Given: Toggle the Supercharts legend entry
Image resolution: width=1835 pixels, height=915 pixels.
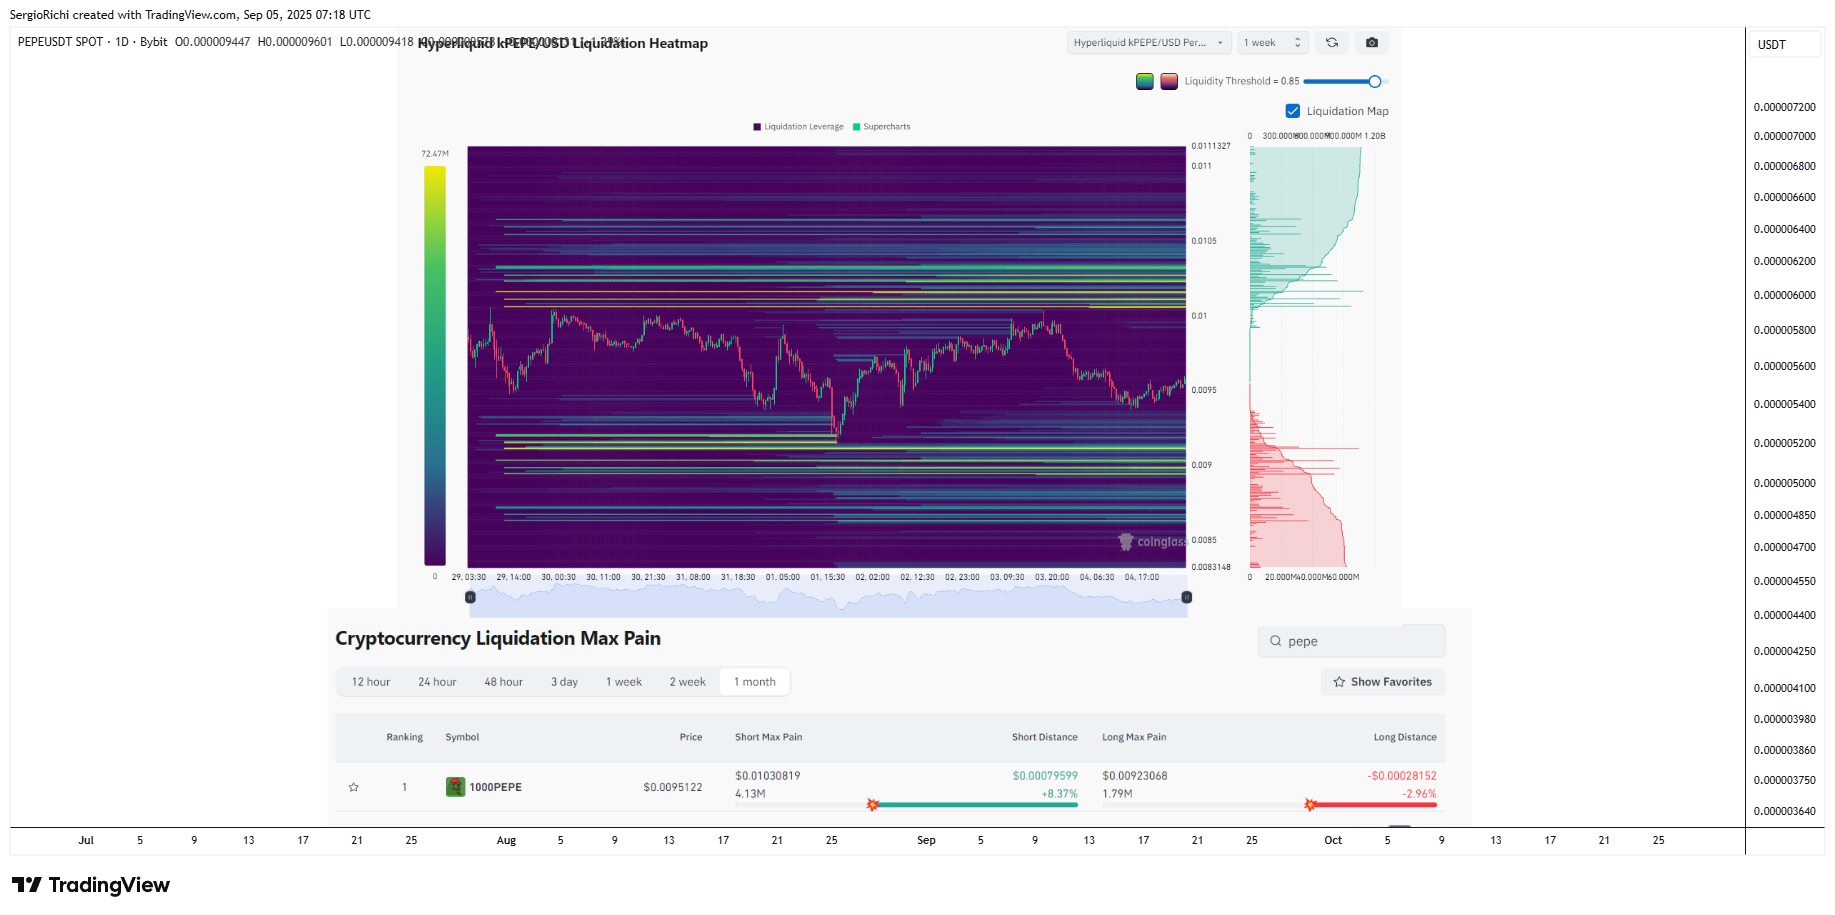Looking at the screenshot, I should pos(881,127).
